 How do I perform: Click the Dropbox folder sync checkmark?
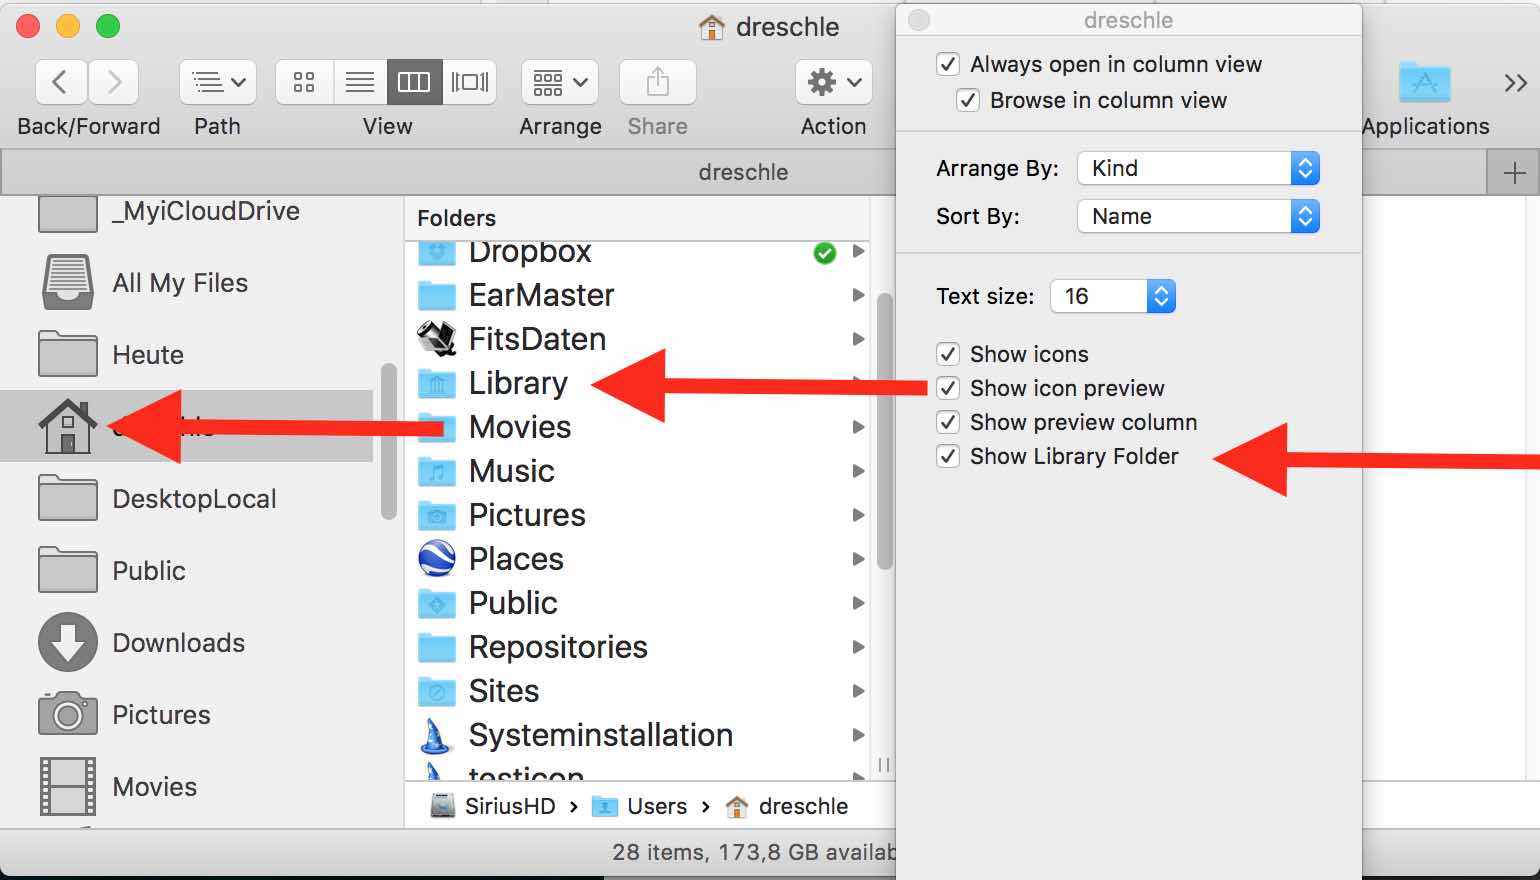[x=825, y=253]
